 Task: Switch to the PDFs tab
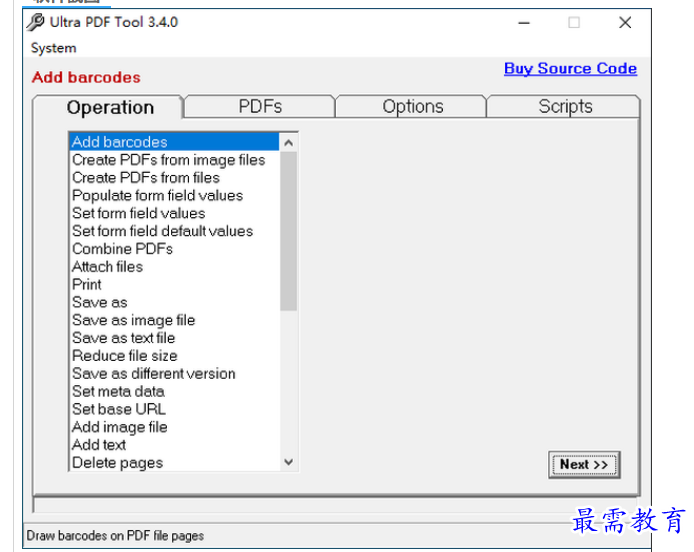[x=260, y=106]
